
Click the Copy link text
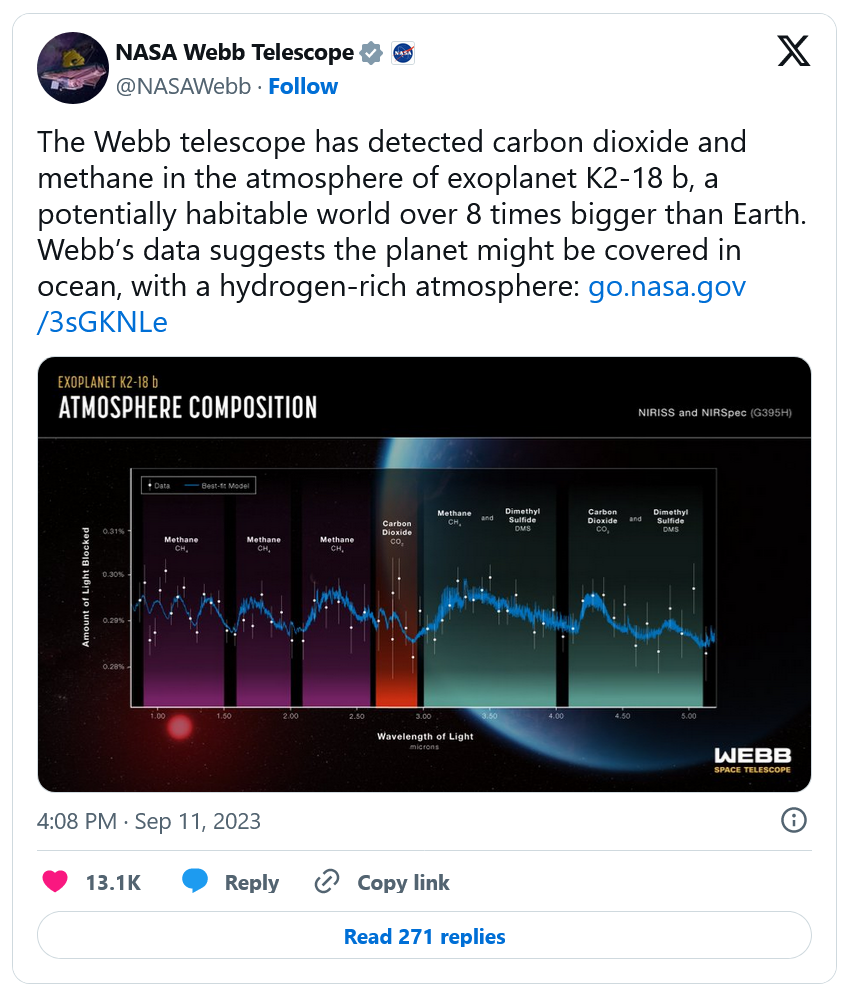coord(403,883)
